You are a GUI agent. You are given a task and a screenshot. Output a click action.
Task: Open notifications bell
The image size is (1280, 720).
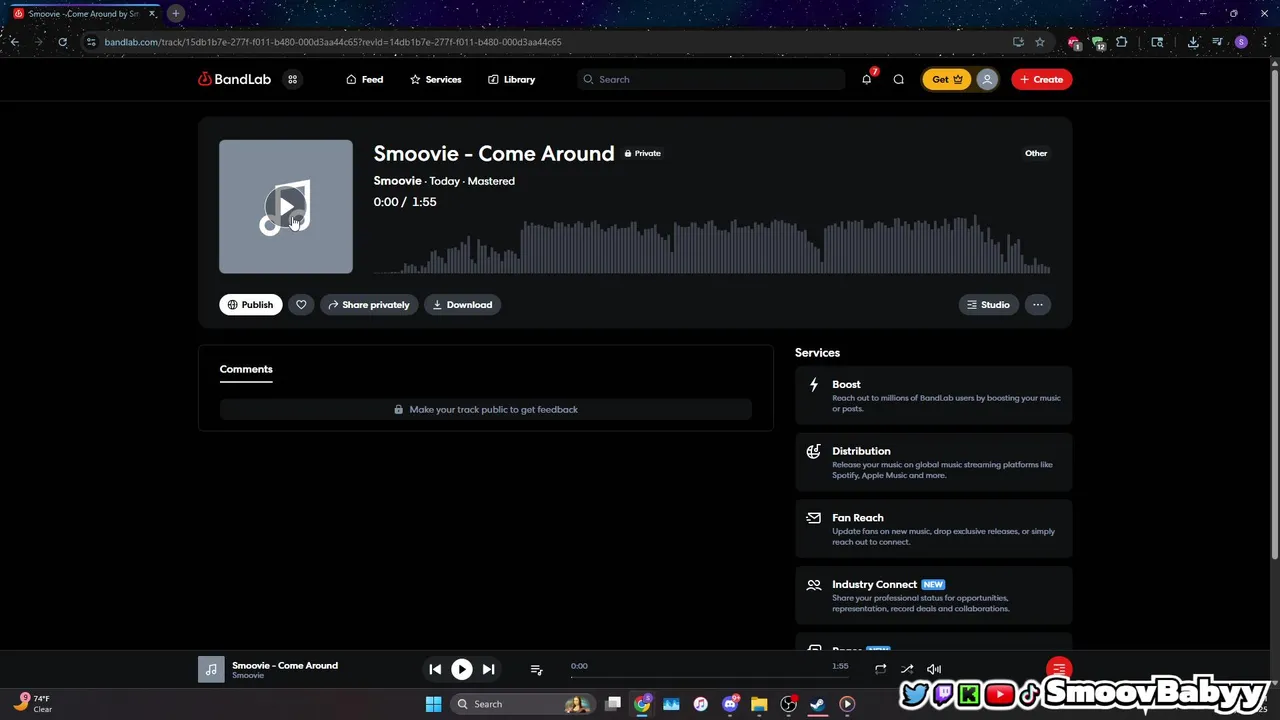tap(867, 79)
